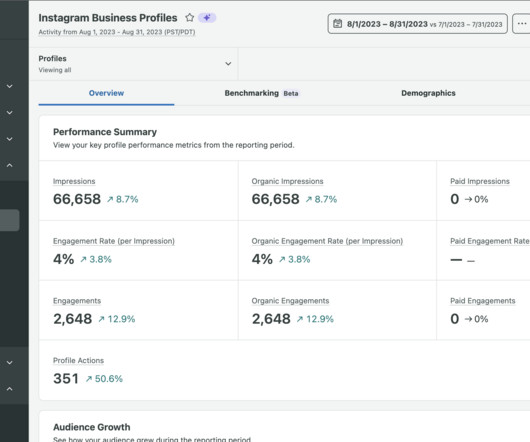Screen dimensions: 530x442
Task: Click the 50.6% change indicator
Action: (x=104, y=379)
